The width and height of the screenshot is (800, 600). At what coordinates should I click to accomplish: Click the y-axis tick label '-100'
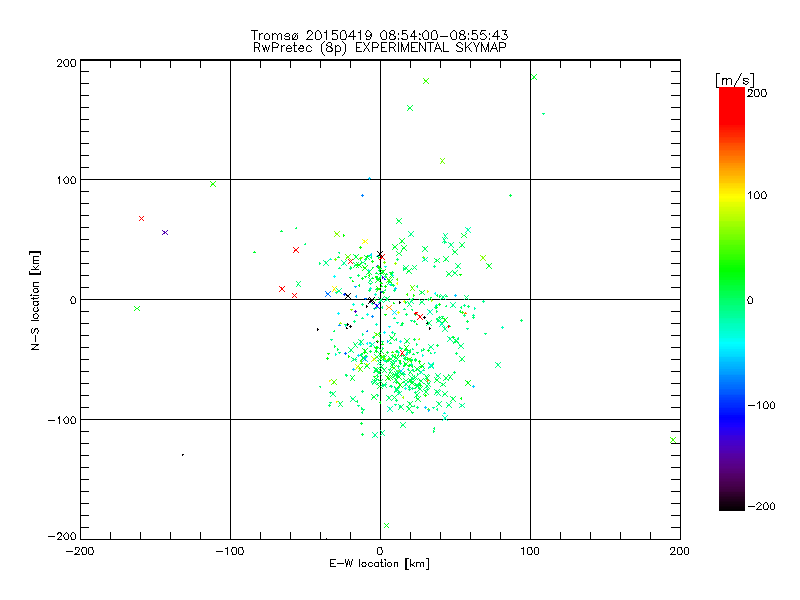click(62, 420)
